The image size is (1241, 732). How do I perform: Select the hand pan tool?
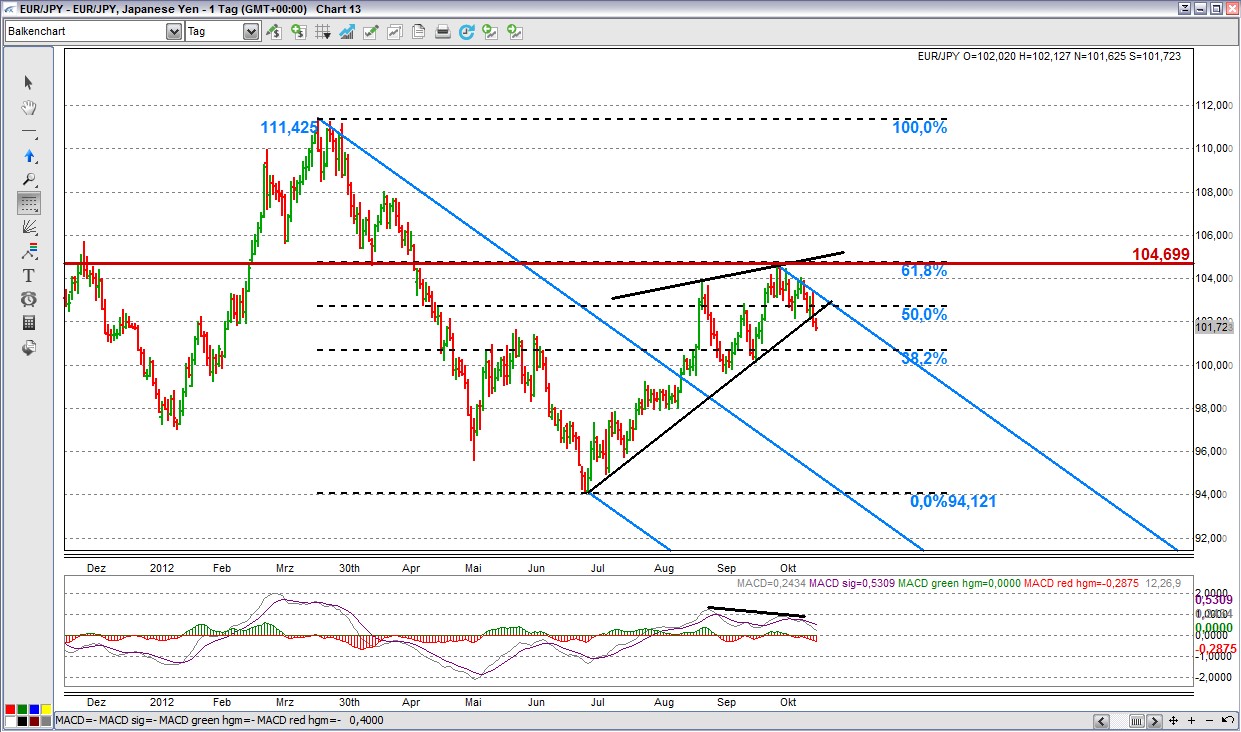[x=29, y=107]
